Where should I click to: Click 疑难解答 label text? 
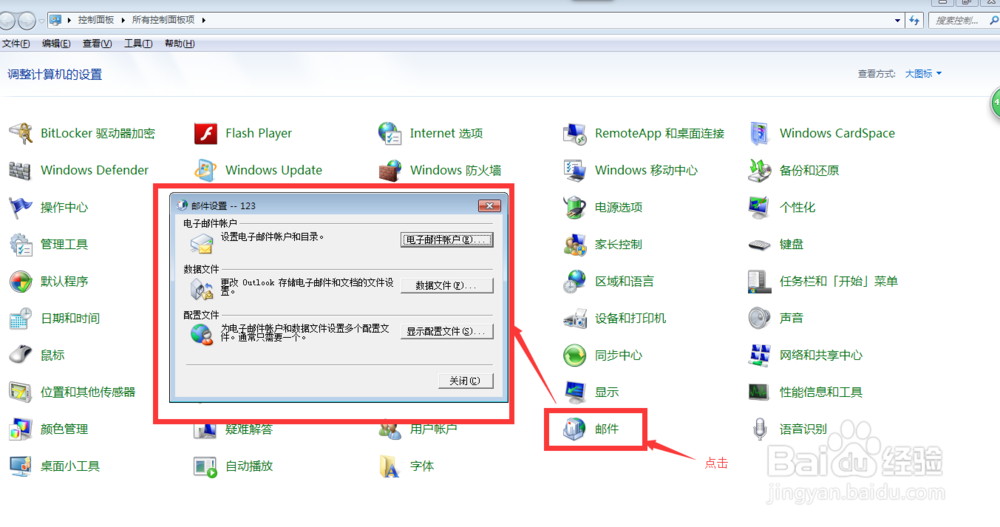[249, 429]
